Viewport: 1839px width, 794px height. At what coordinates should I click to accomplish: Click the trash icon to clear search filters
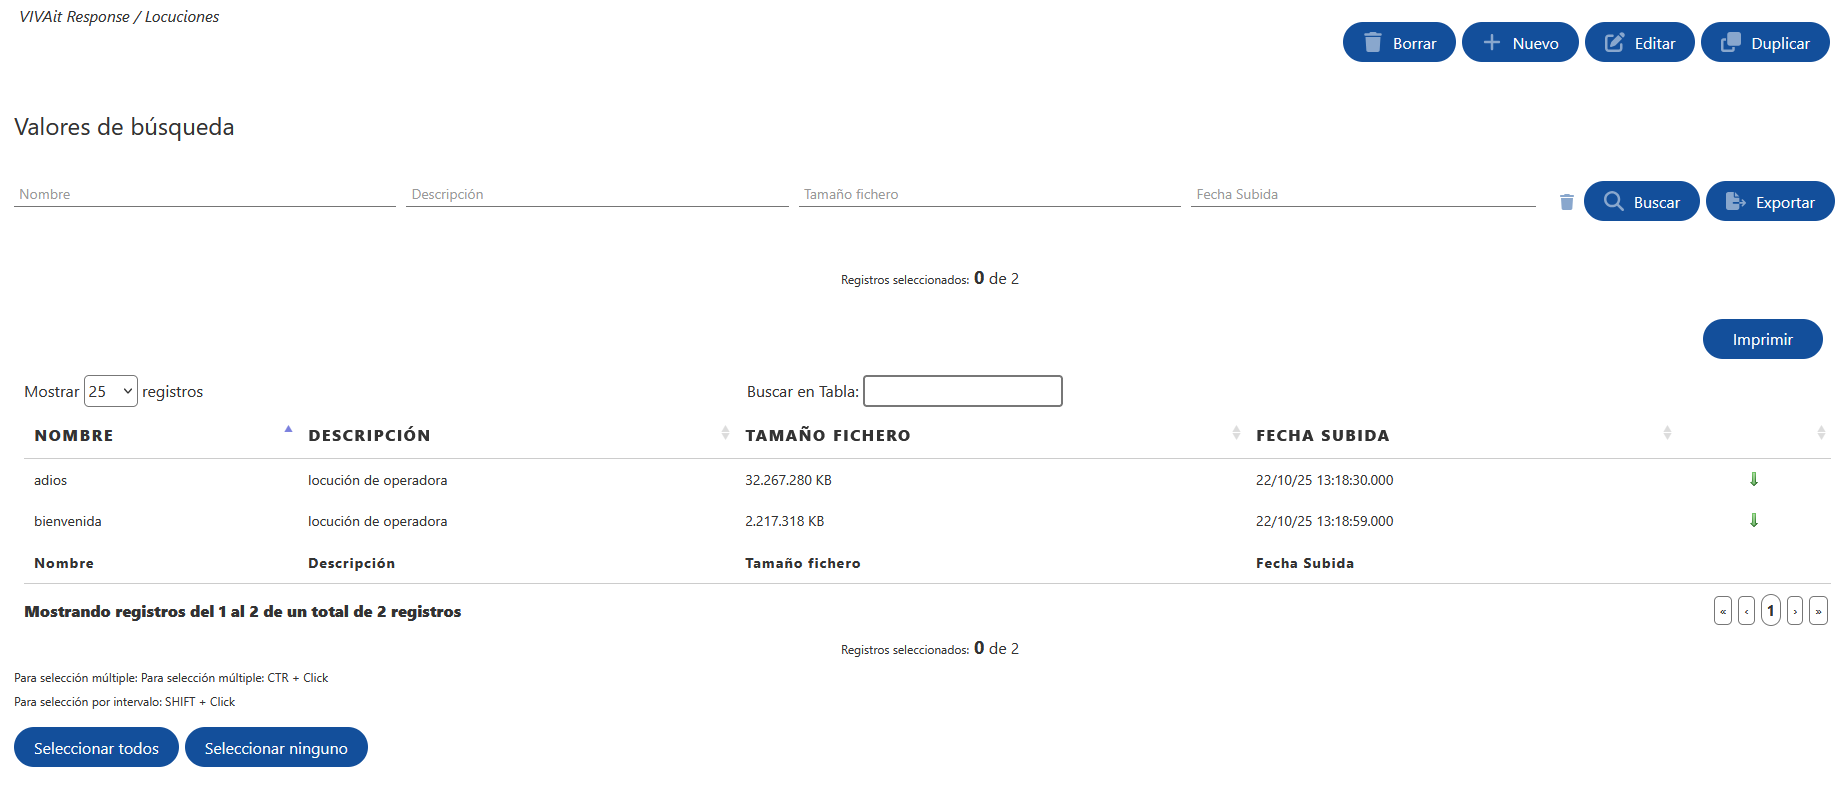click(1566, 202)
